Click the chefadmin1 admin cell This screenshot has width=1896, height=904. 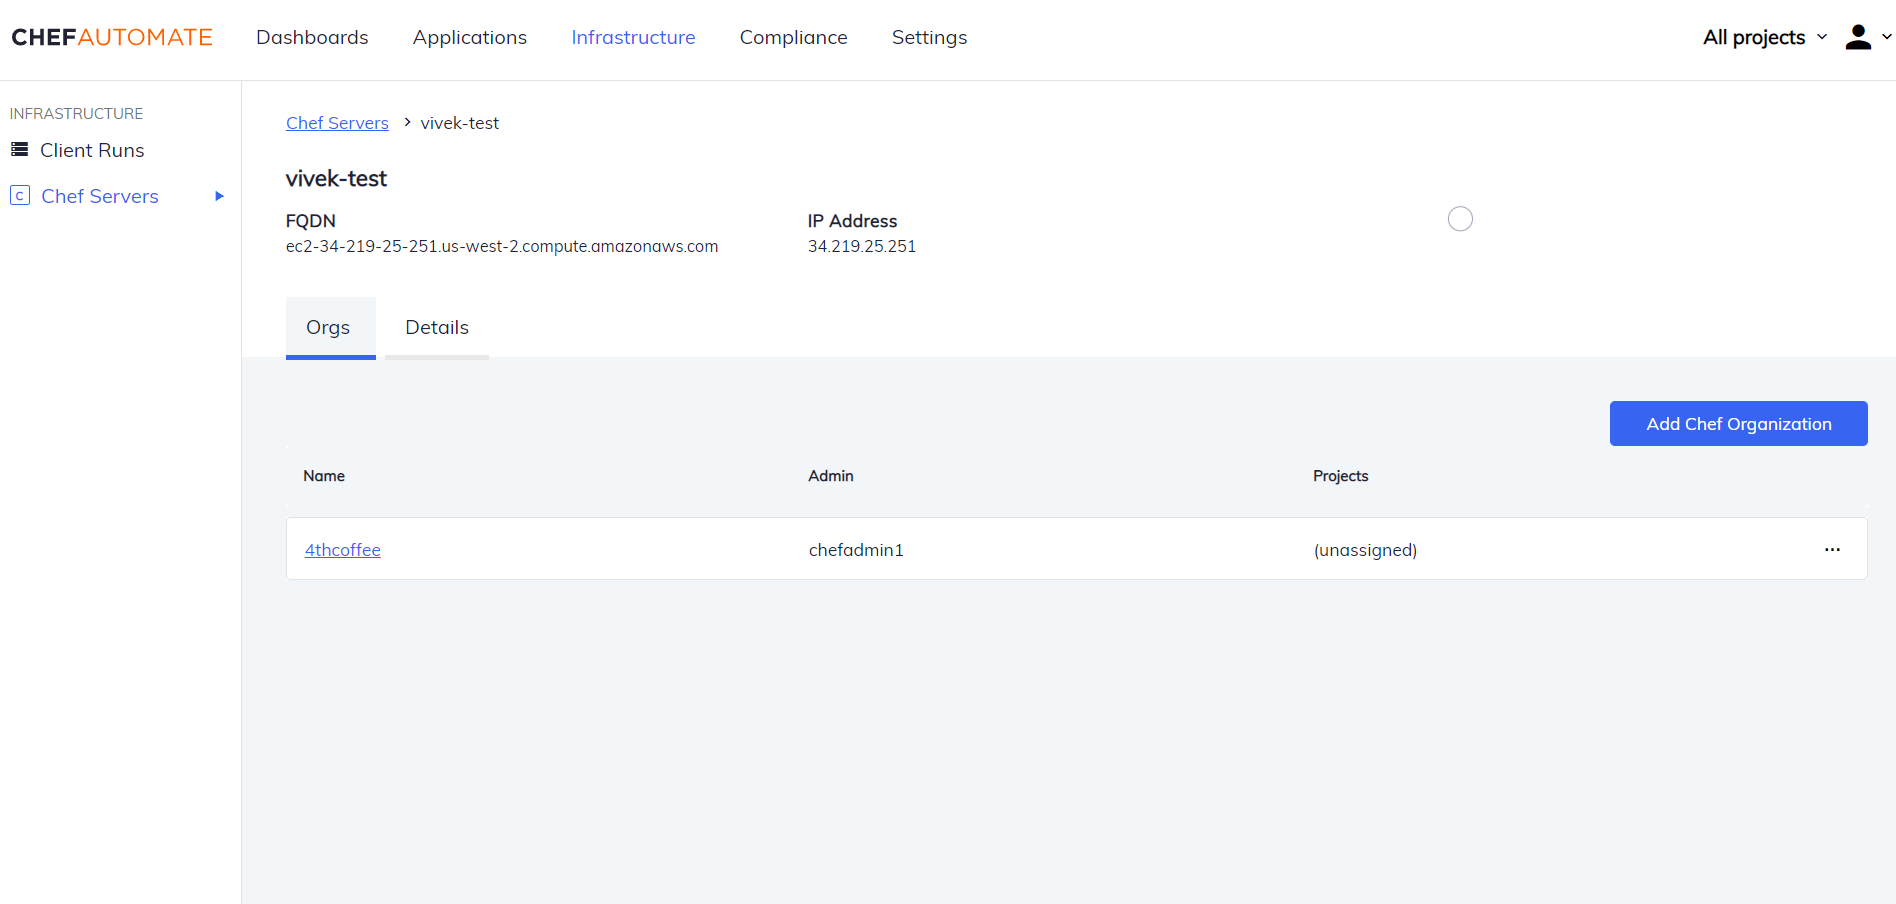(856, 550)
